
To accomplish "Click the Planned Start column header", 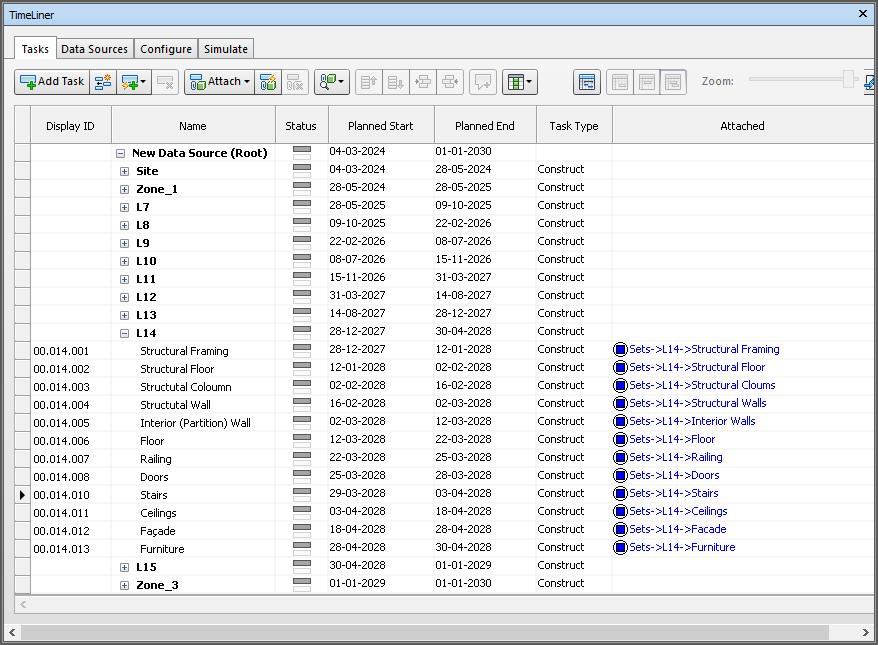I will click(380, 126).
